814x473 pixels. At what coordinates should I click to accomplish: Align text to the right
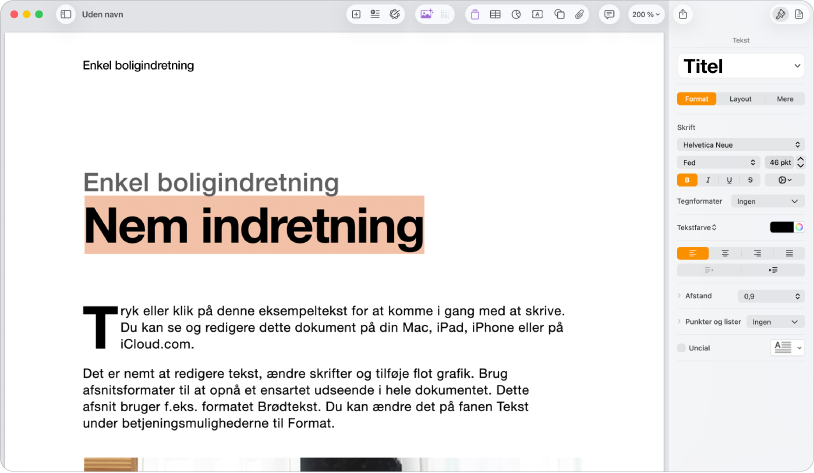[757, 253]
